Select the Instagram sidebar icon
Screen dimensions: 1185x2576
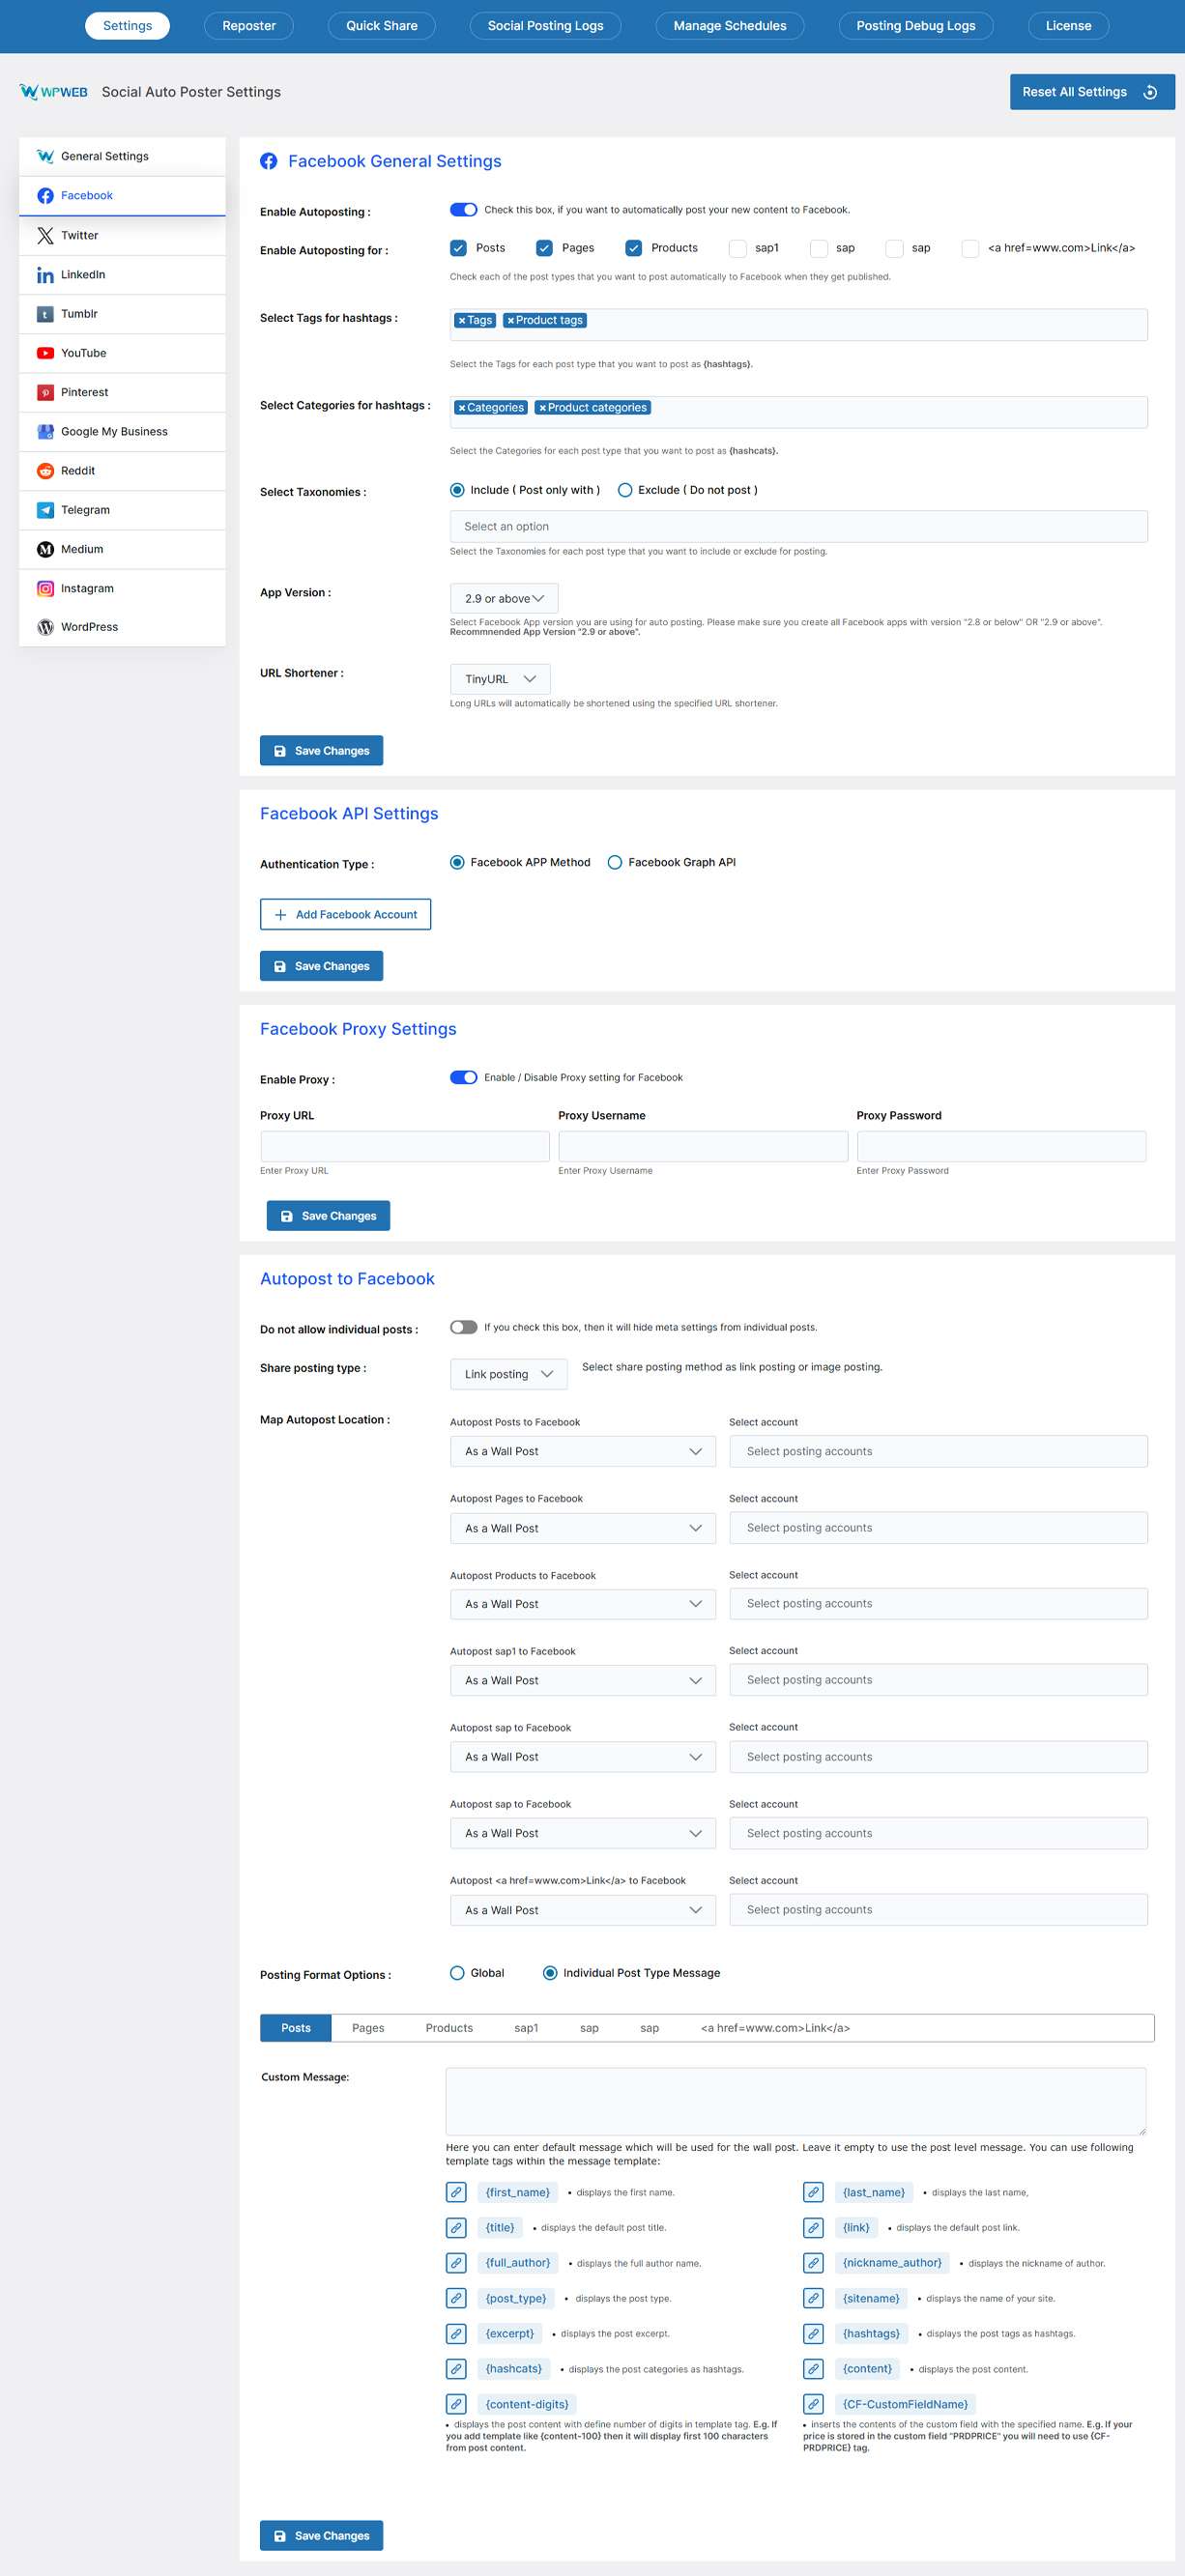(45, 589)
